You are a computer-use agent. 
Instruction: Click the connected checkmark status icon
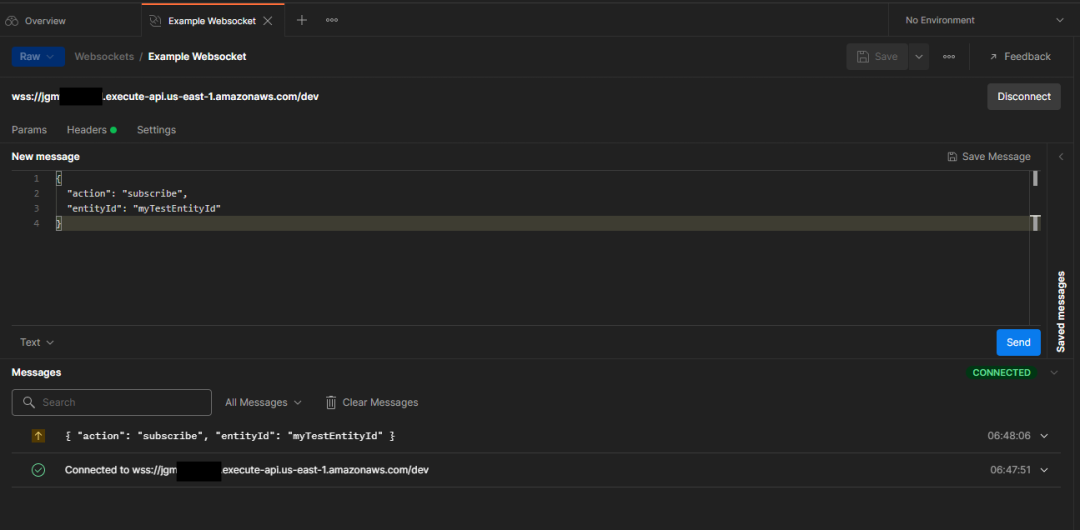tap(38, 470)
